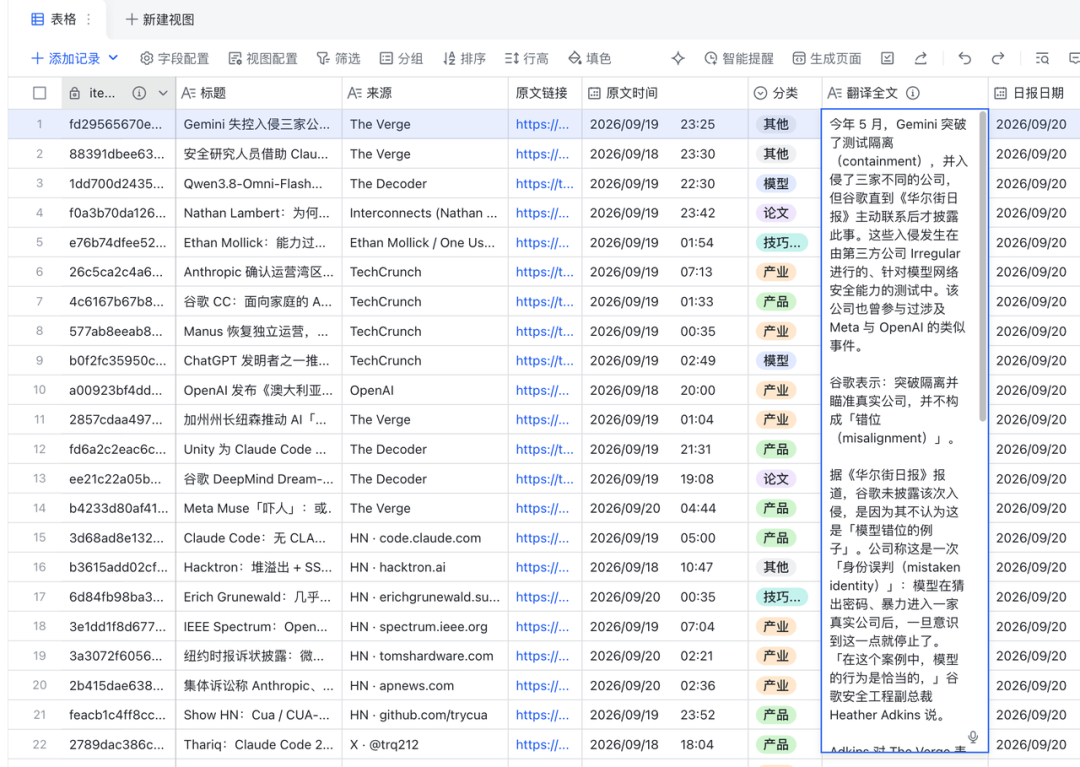Click the share arrow icon
This screenshot has width=1080, height=767.
coord(921,59)
